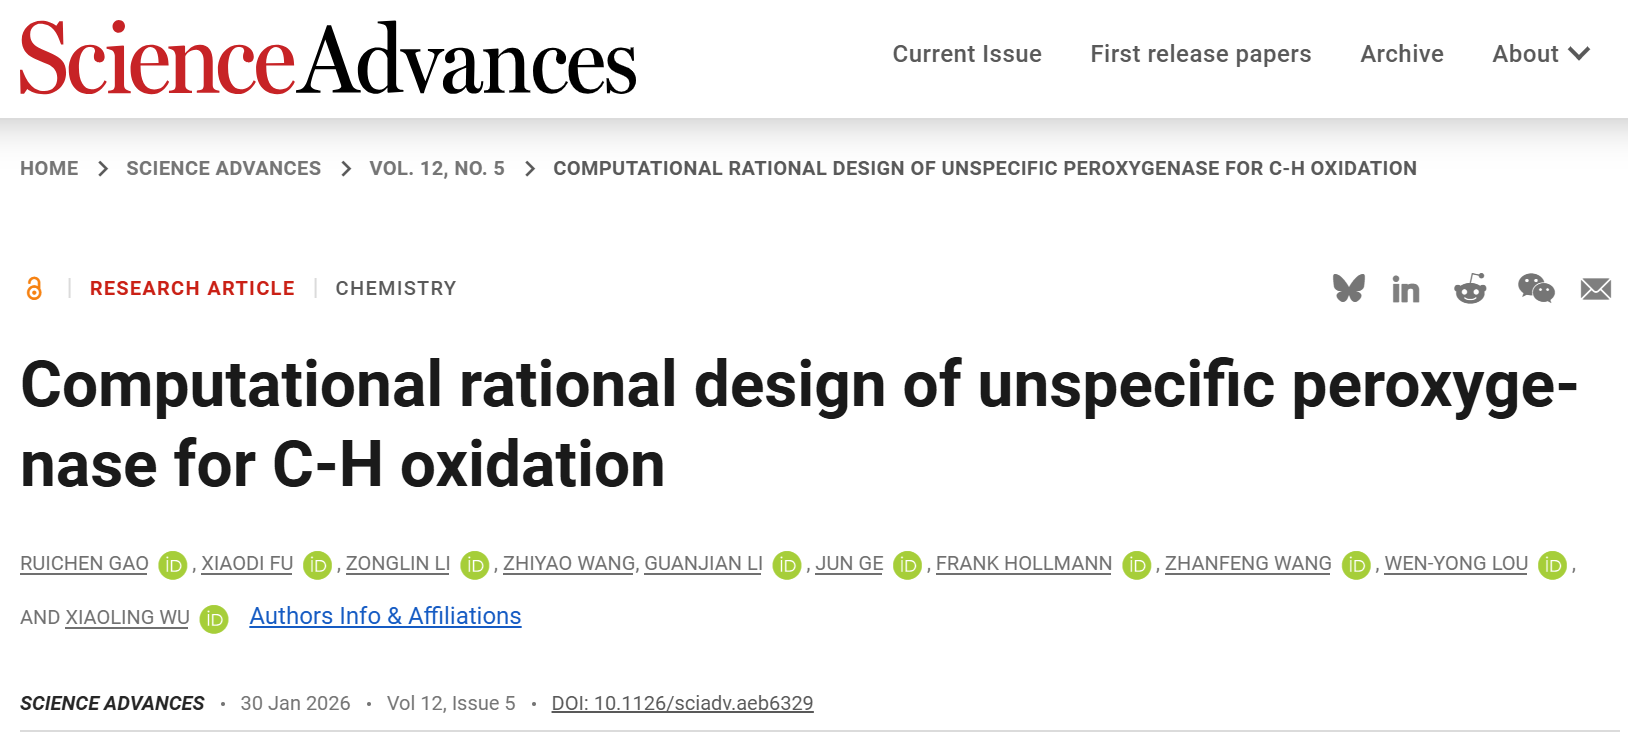
Task: Follow the DOI link for the article
Action: (x=682, y=703)
